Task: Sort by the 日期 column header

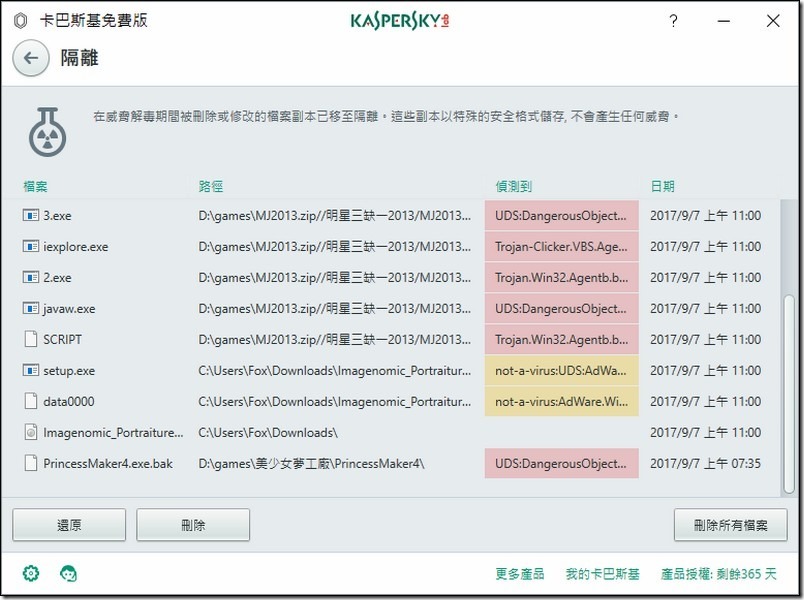Action: pyautogui.click(x=662, y=186)
